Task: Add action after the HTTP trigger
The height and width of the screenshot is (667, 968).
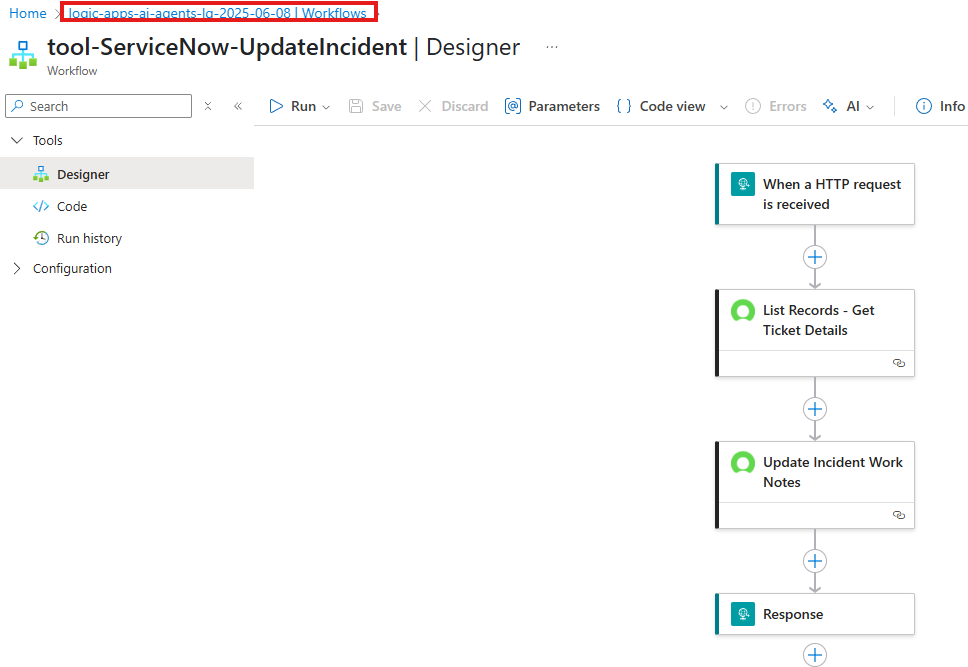Action: coord(815,257)
